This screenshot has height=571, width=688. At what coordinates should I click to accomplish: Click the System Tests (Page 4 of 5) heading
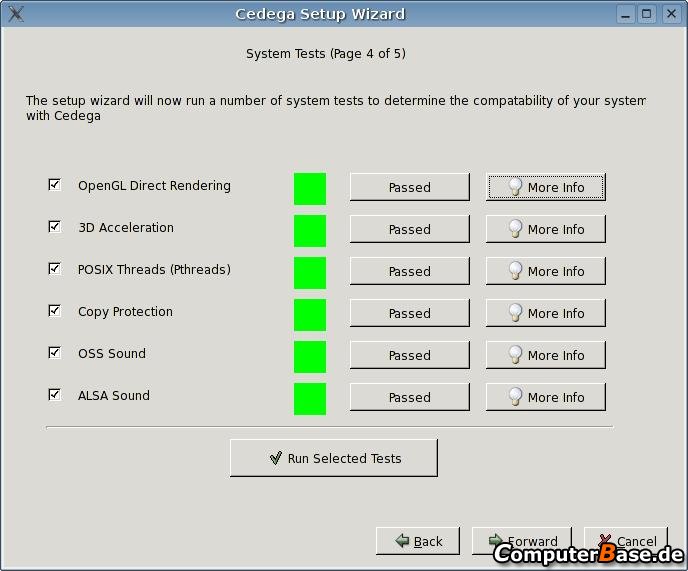point(326,54)
